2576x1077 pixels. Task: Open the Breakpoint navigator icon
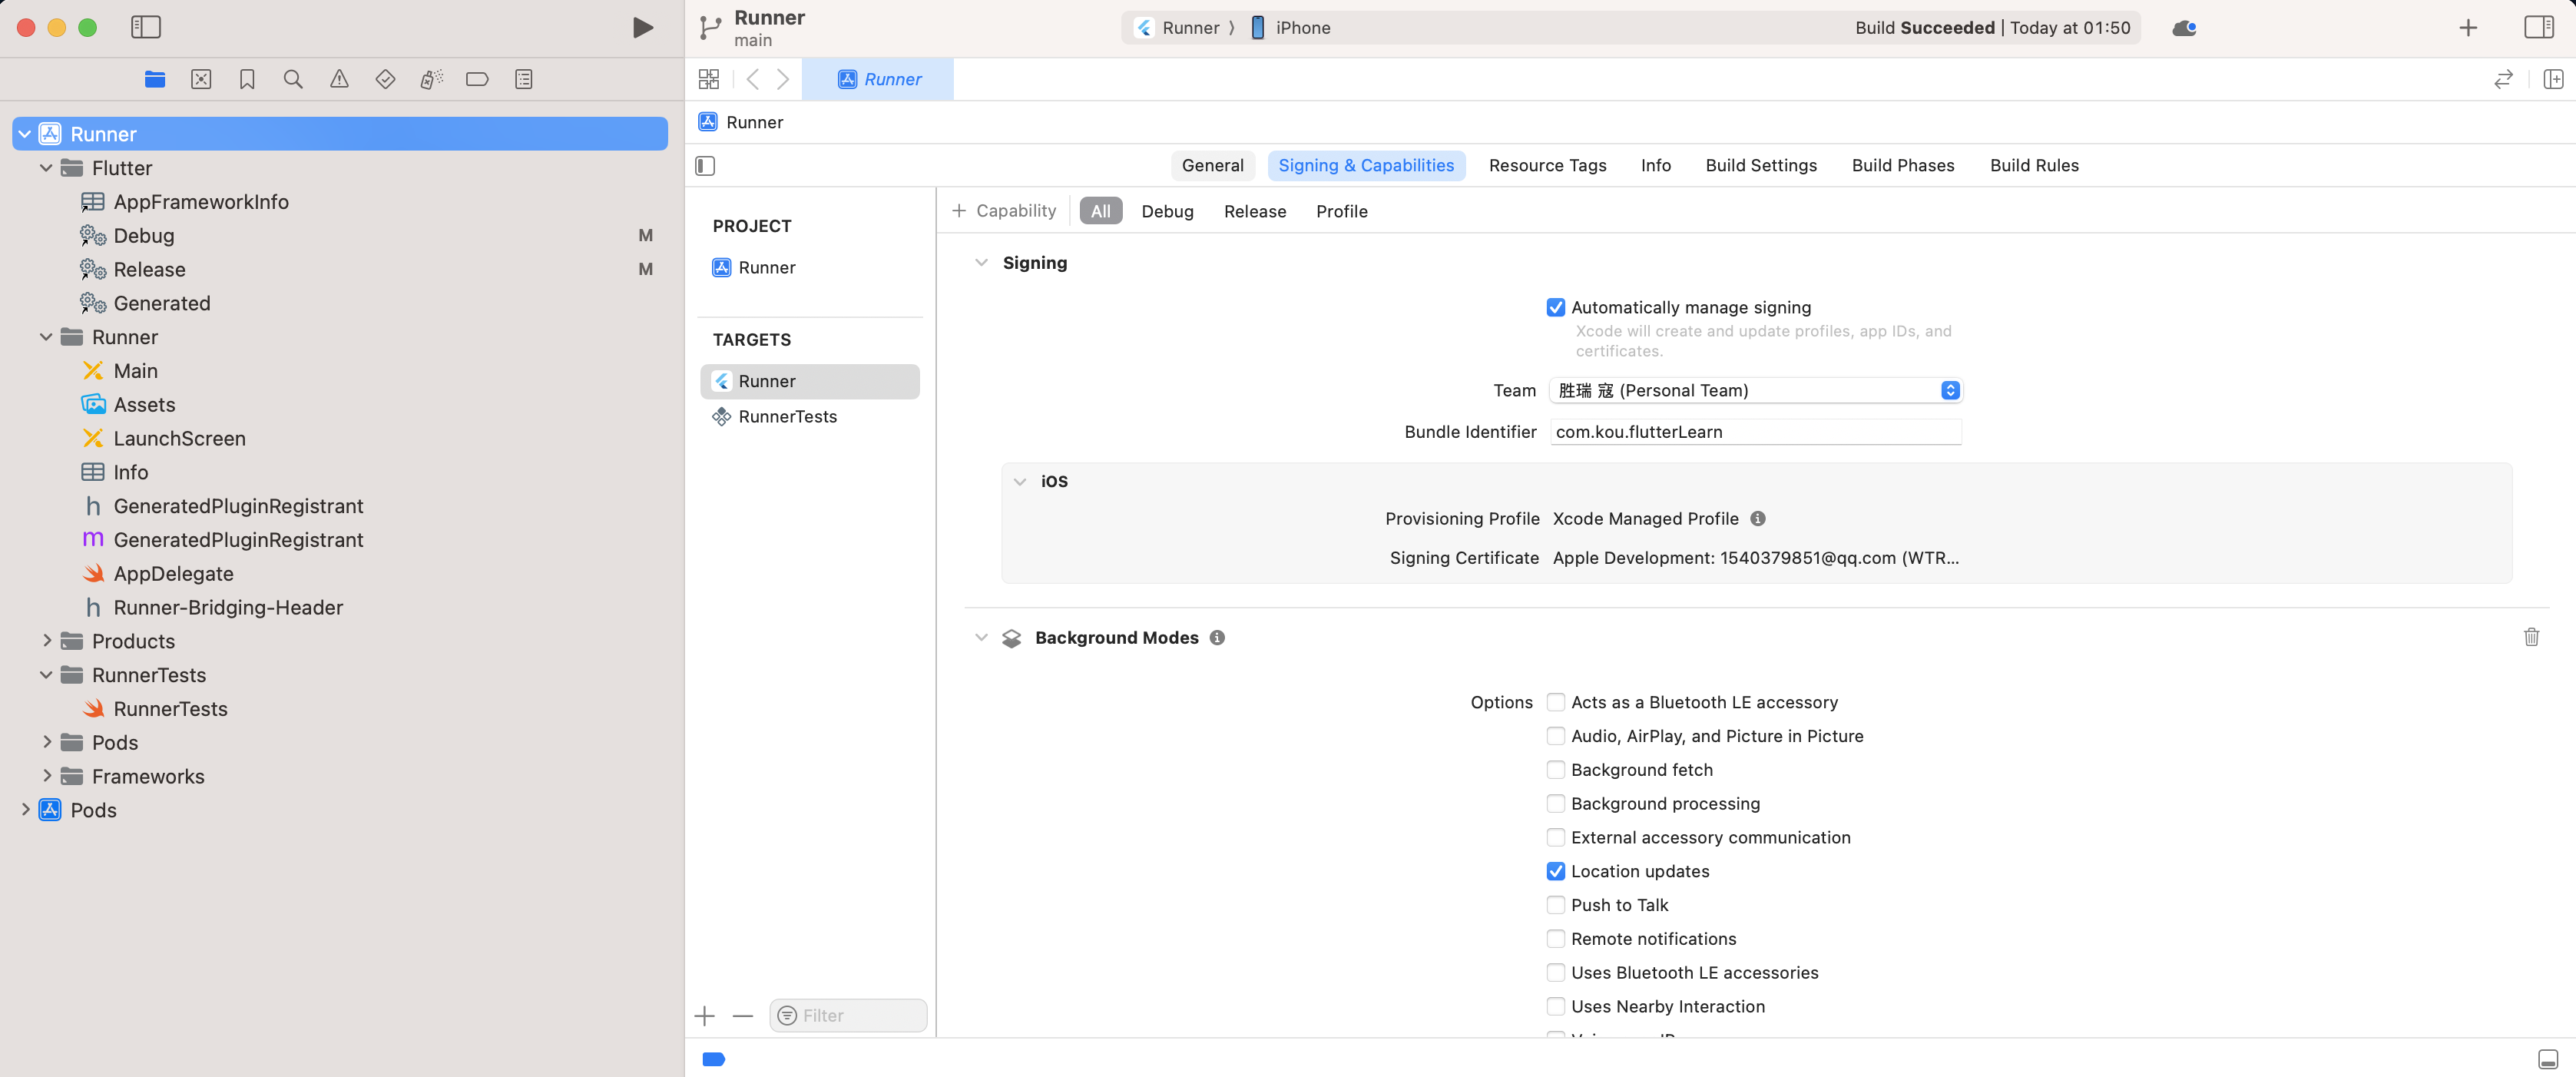[x=477, y=79]
